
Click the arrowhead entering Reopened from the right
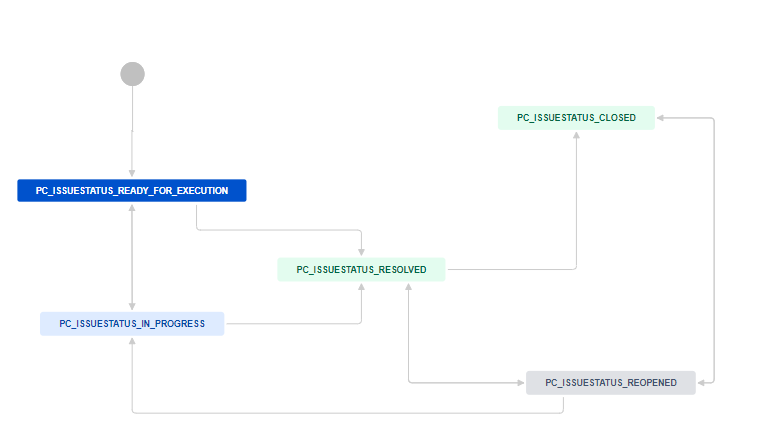pyautogui.click(x=702, y=382)
